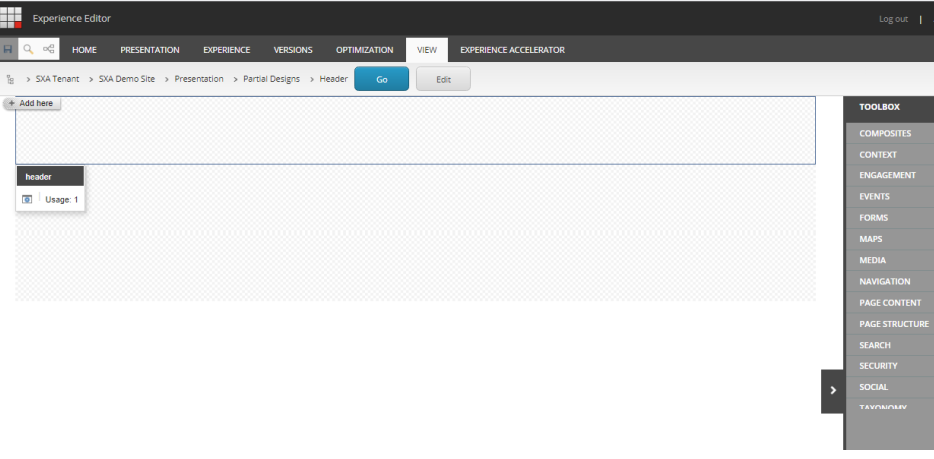Open the Experience Accelerator tab

[x=512, y=50]
